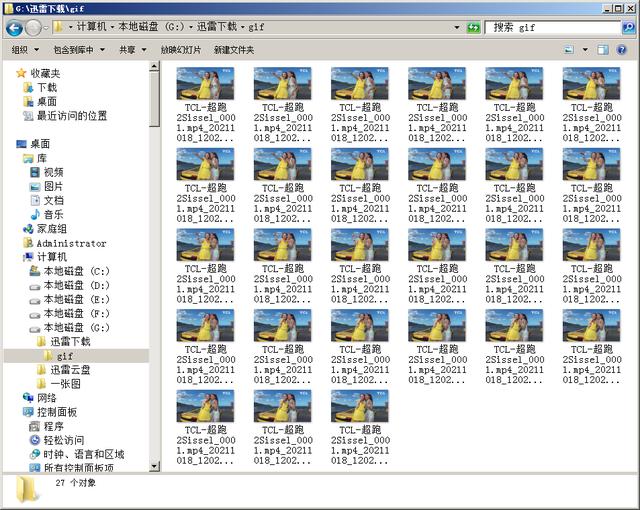Viewport: 640px width, 510px height.
Task: Toggle the preview pane icon
Action: coord(603,49)
